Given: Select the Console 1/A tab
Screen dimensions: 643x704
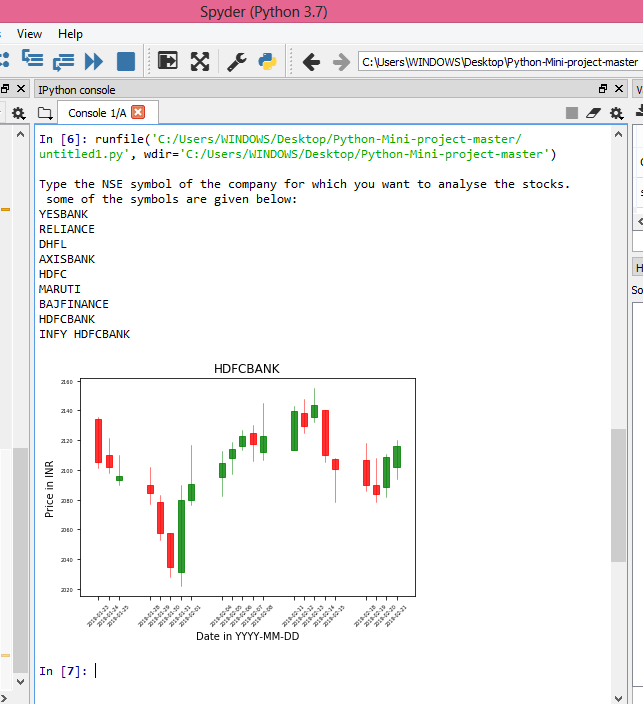Looking at the screenshot, I should tap(97, 113).
